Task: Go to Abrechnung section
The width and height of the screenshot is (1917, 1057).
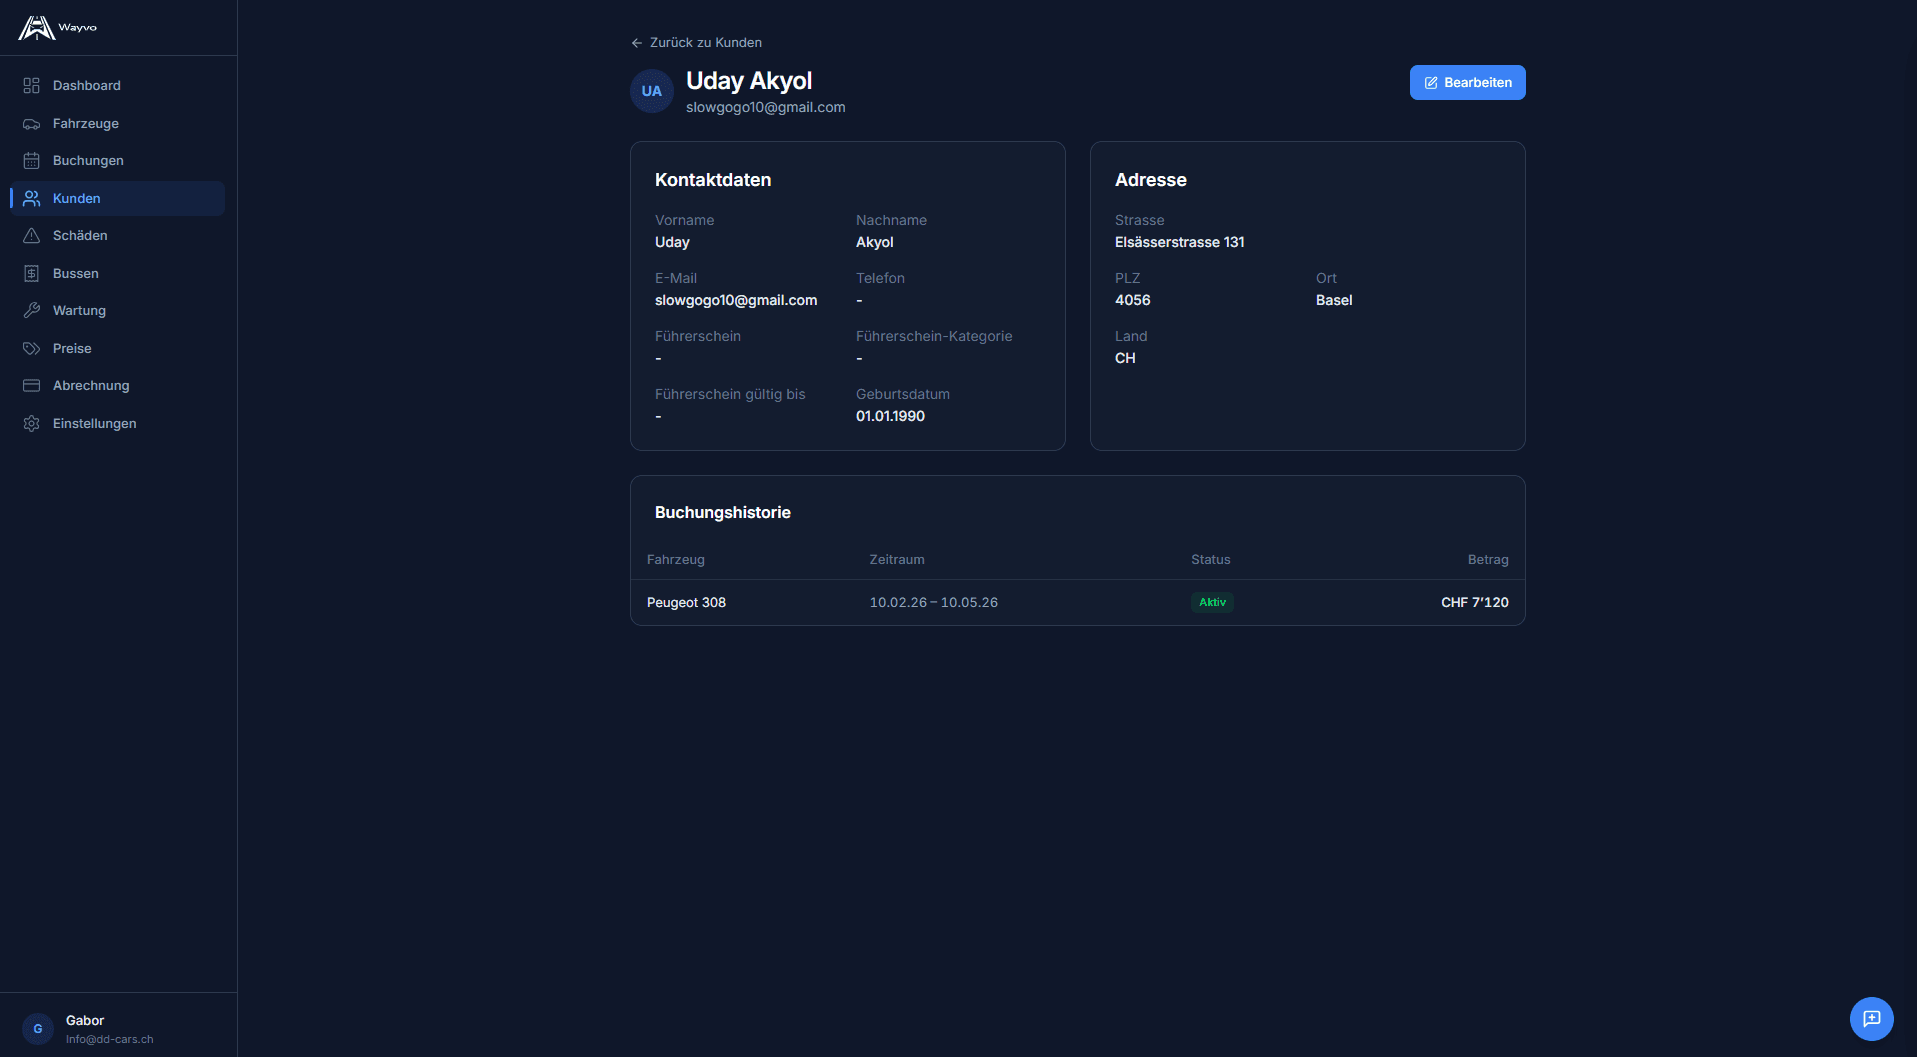Action: (x=91, y=386)
